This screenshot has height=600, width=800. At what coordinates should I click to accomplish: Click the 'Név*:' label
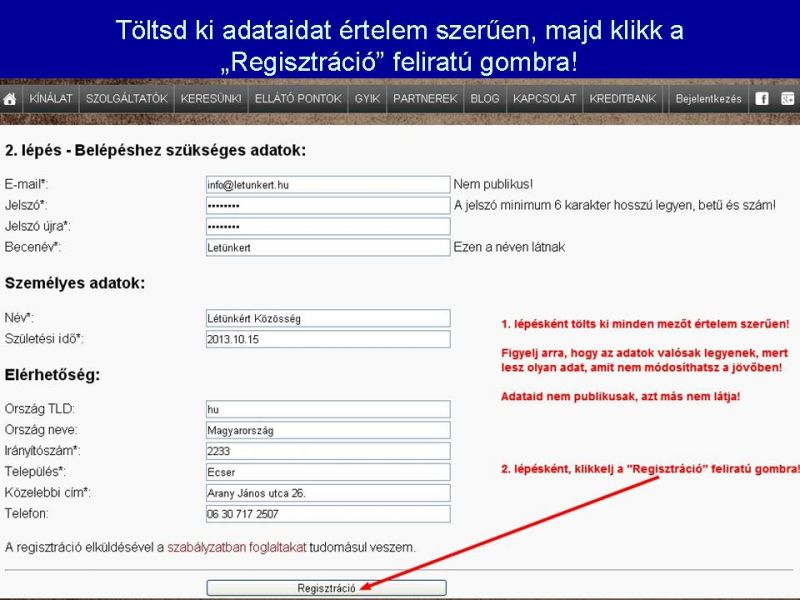click(19, 318)
